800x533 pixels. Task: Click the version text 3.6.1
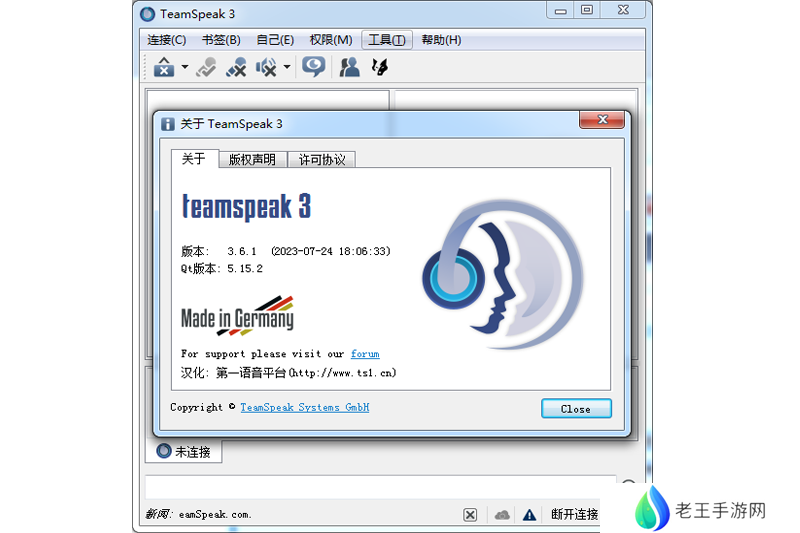click(x=242, y=251)
